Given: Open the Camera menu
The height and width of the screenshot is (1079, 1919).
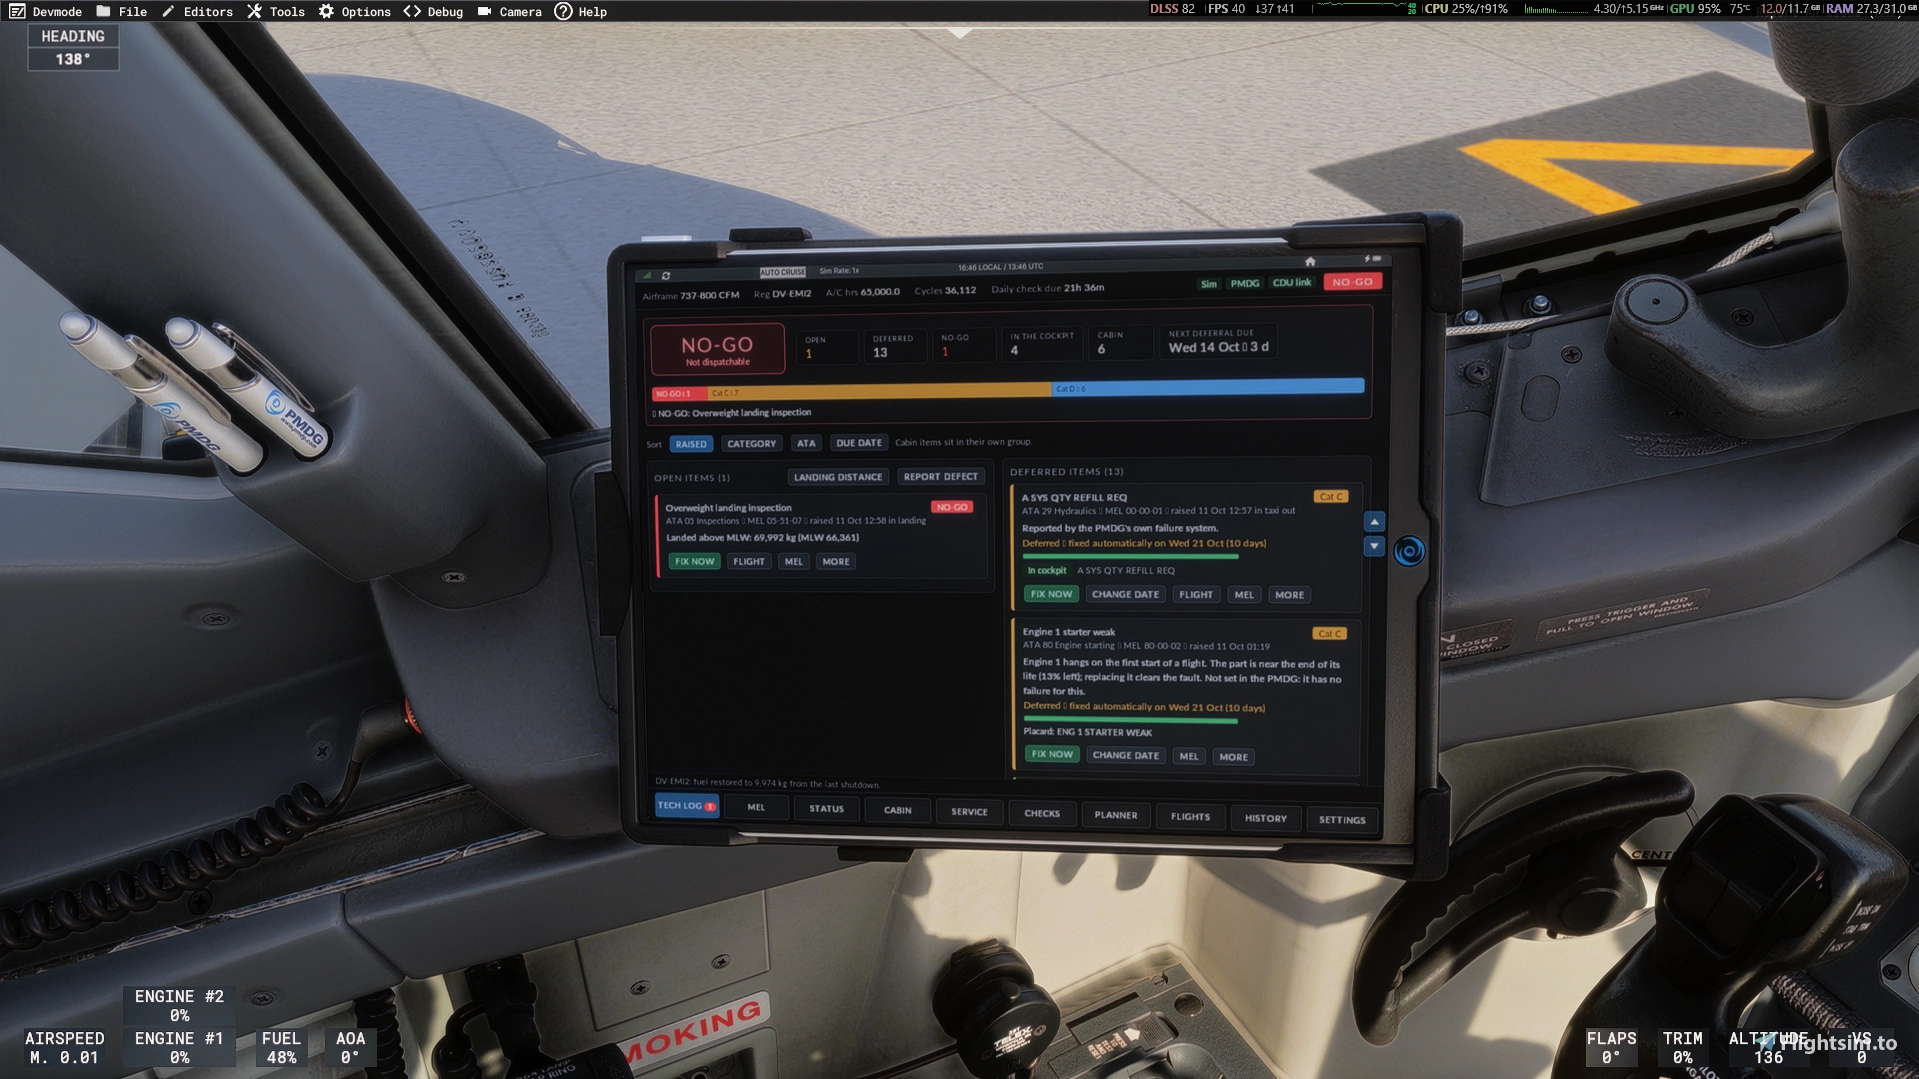Looking at the screenshot, I should (509, 11).
